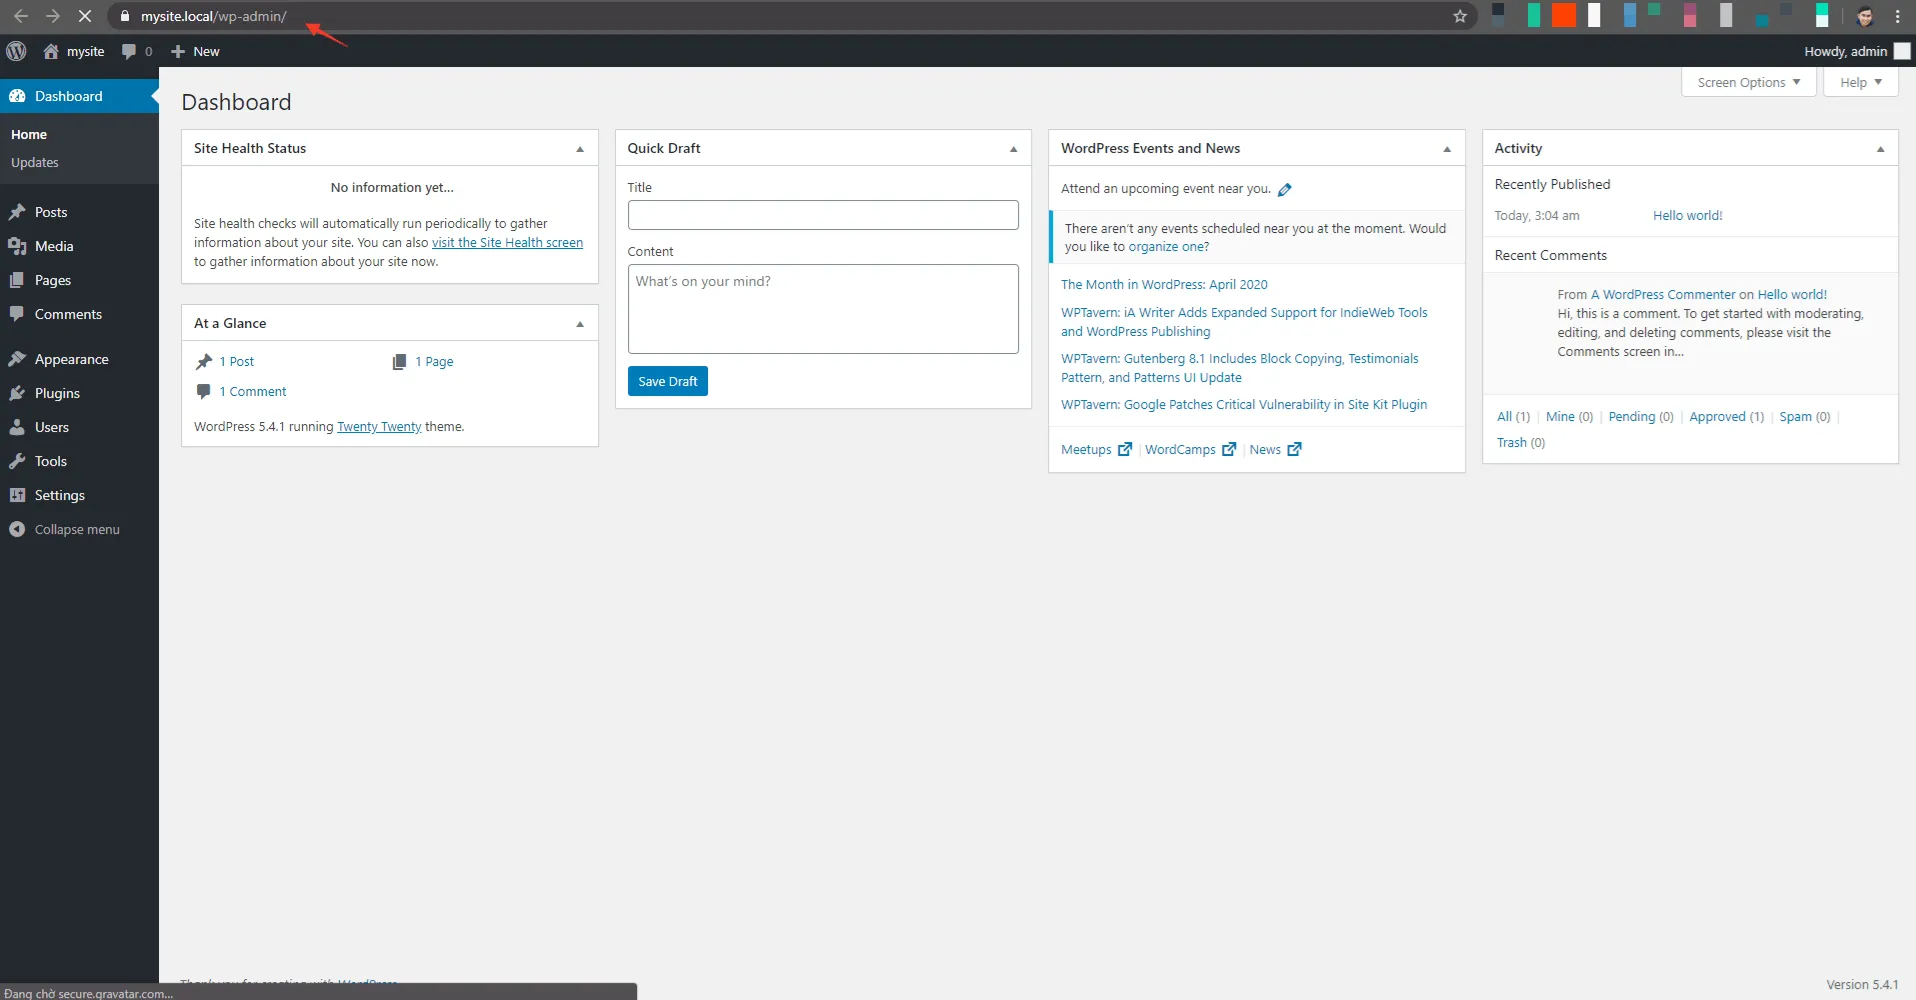
Task: Open Pages menu in sidebar
Action: click(79, 280)
